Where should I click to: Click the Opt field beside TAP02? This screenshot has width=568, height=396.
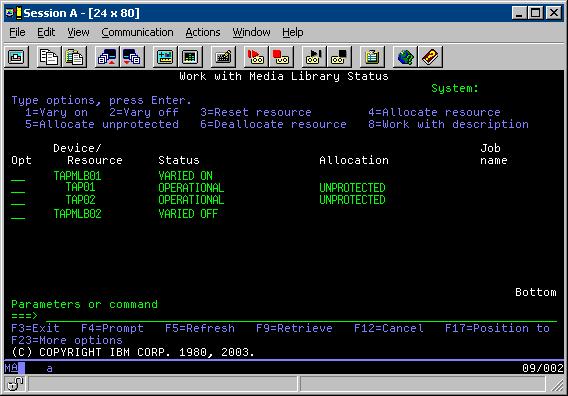pos(18,200)
